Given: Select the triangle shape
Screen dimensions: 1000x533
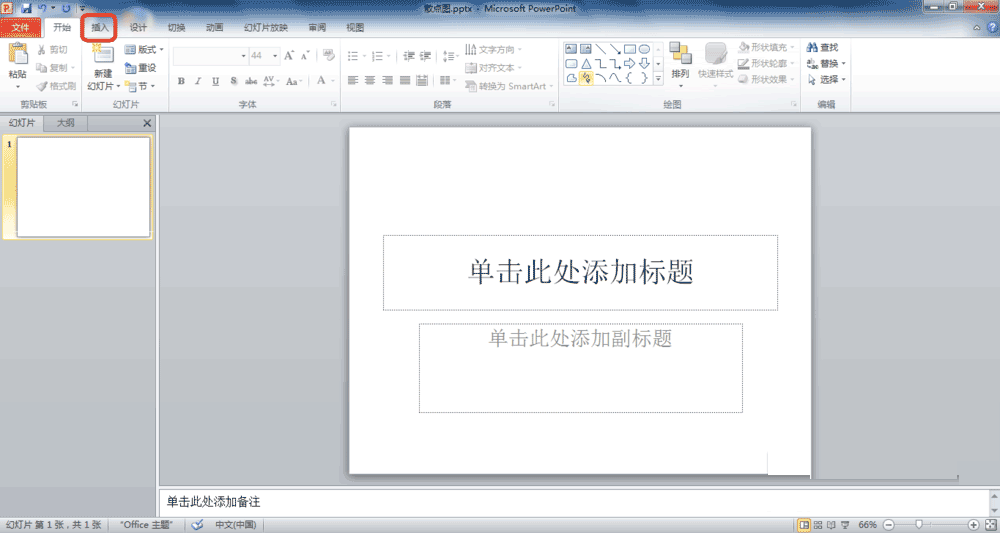Looking at the screenshot, I should click(x=585, y=64).
